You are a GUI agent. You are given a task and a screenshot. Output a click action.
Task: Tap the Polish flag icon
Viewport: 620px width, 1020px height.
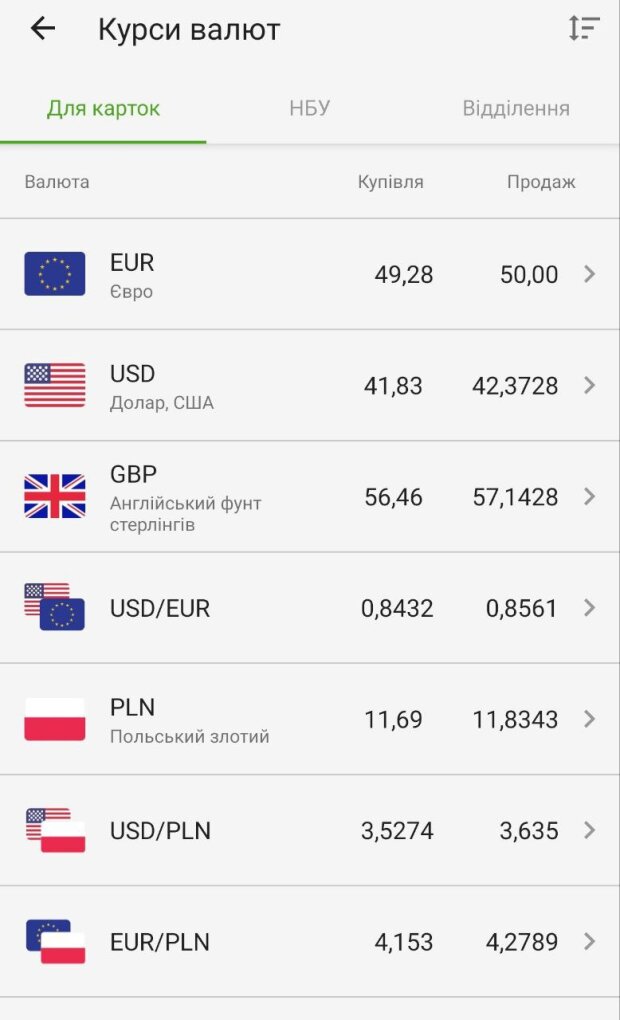pyautogui.click(x=55, y=719)
